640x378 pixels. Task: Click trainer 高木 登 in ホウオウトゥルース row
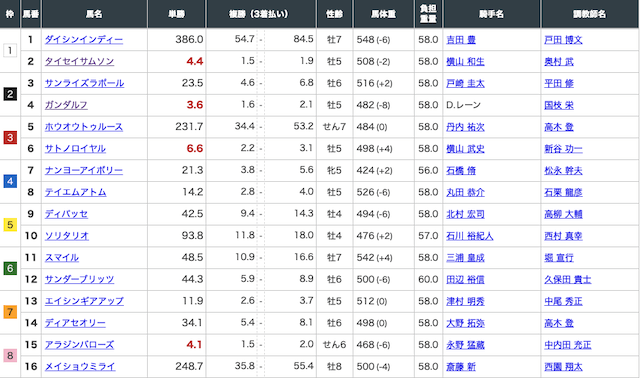[x=559, y=127]
